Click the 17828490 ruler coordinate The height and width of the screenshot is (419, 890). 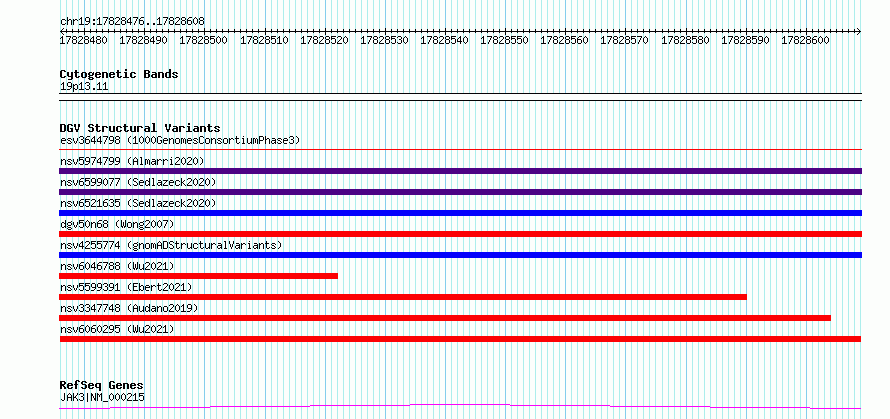[144, 40]
